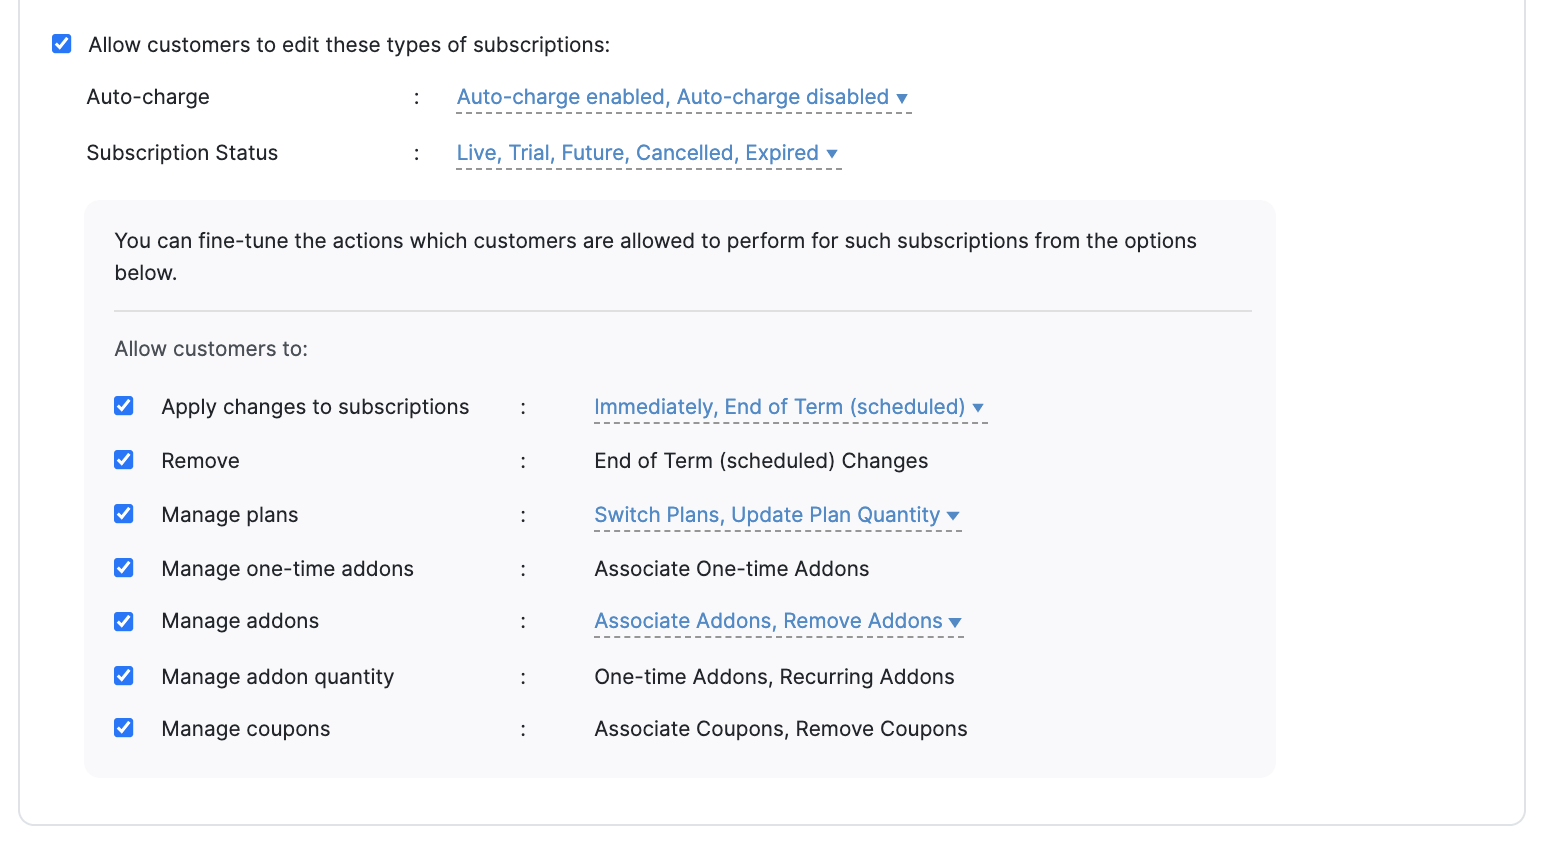Click the "Immediately, End of Term (scheduled)" link

click(x=780, y=406)
